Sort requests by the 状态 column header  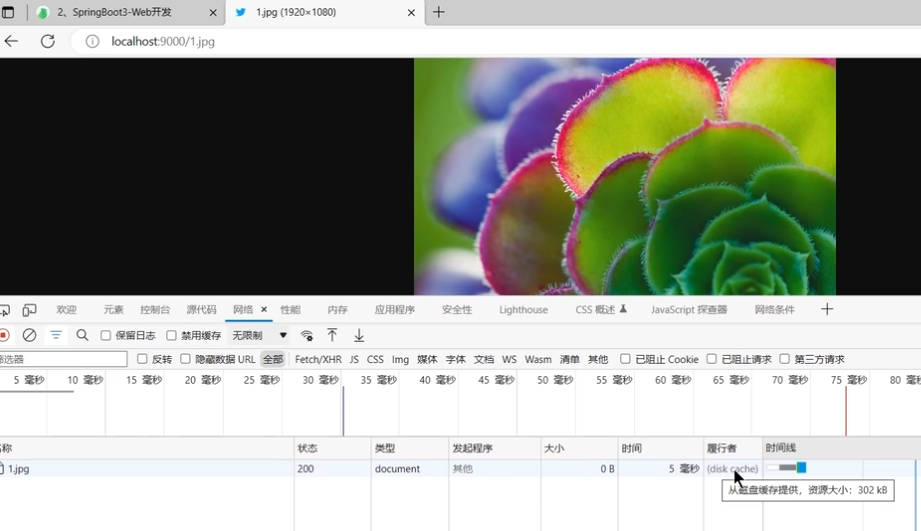click(x=332, y=448)
